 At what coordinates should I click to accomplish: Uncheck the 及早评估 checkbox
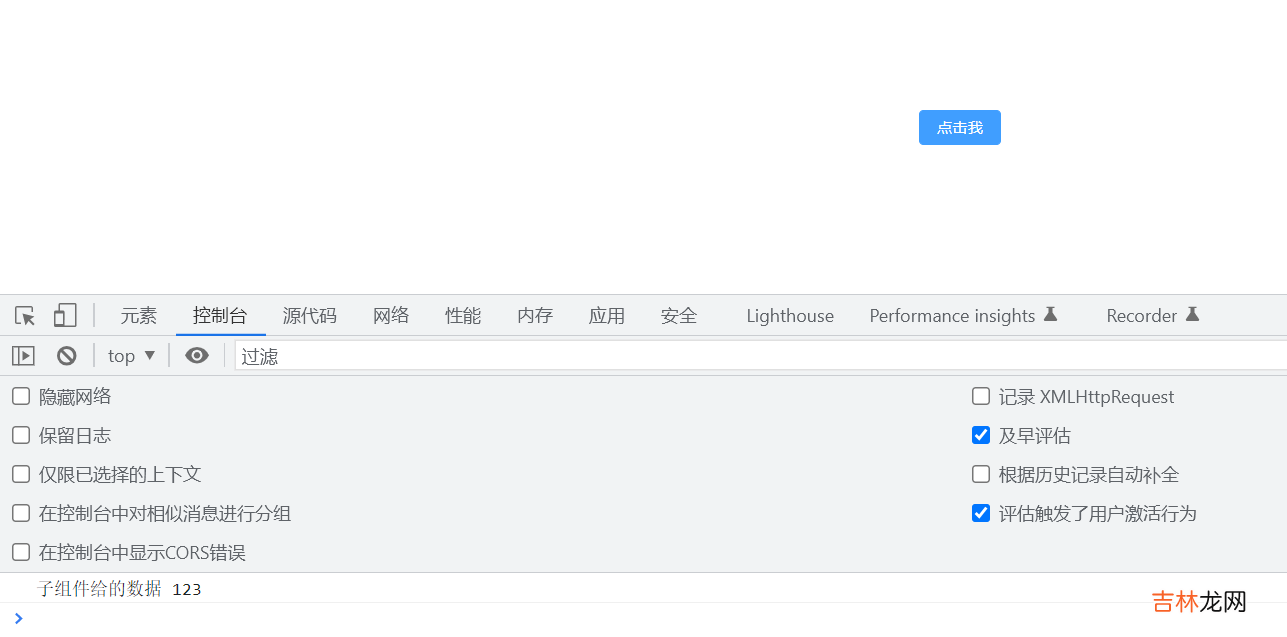point(981,436)
